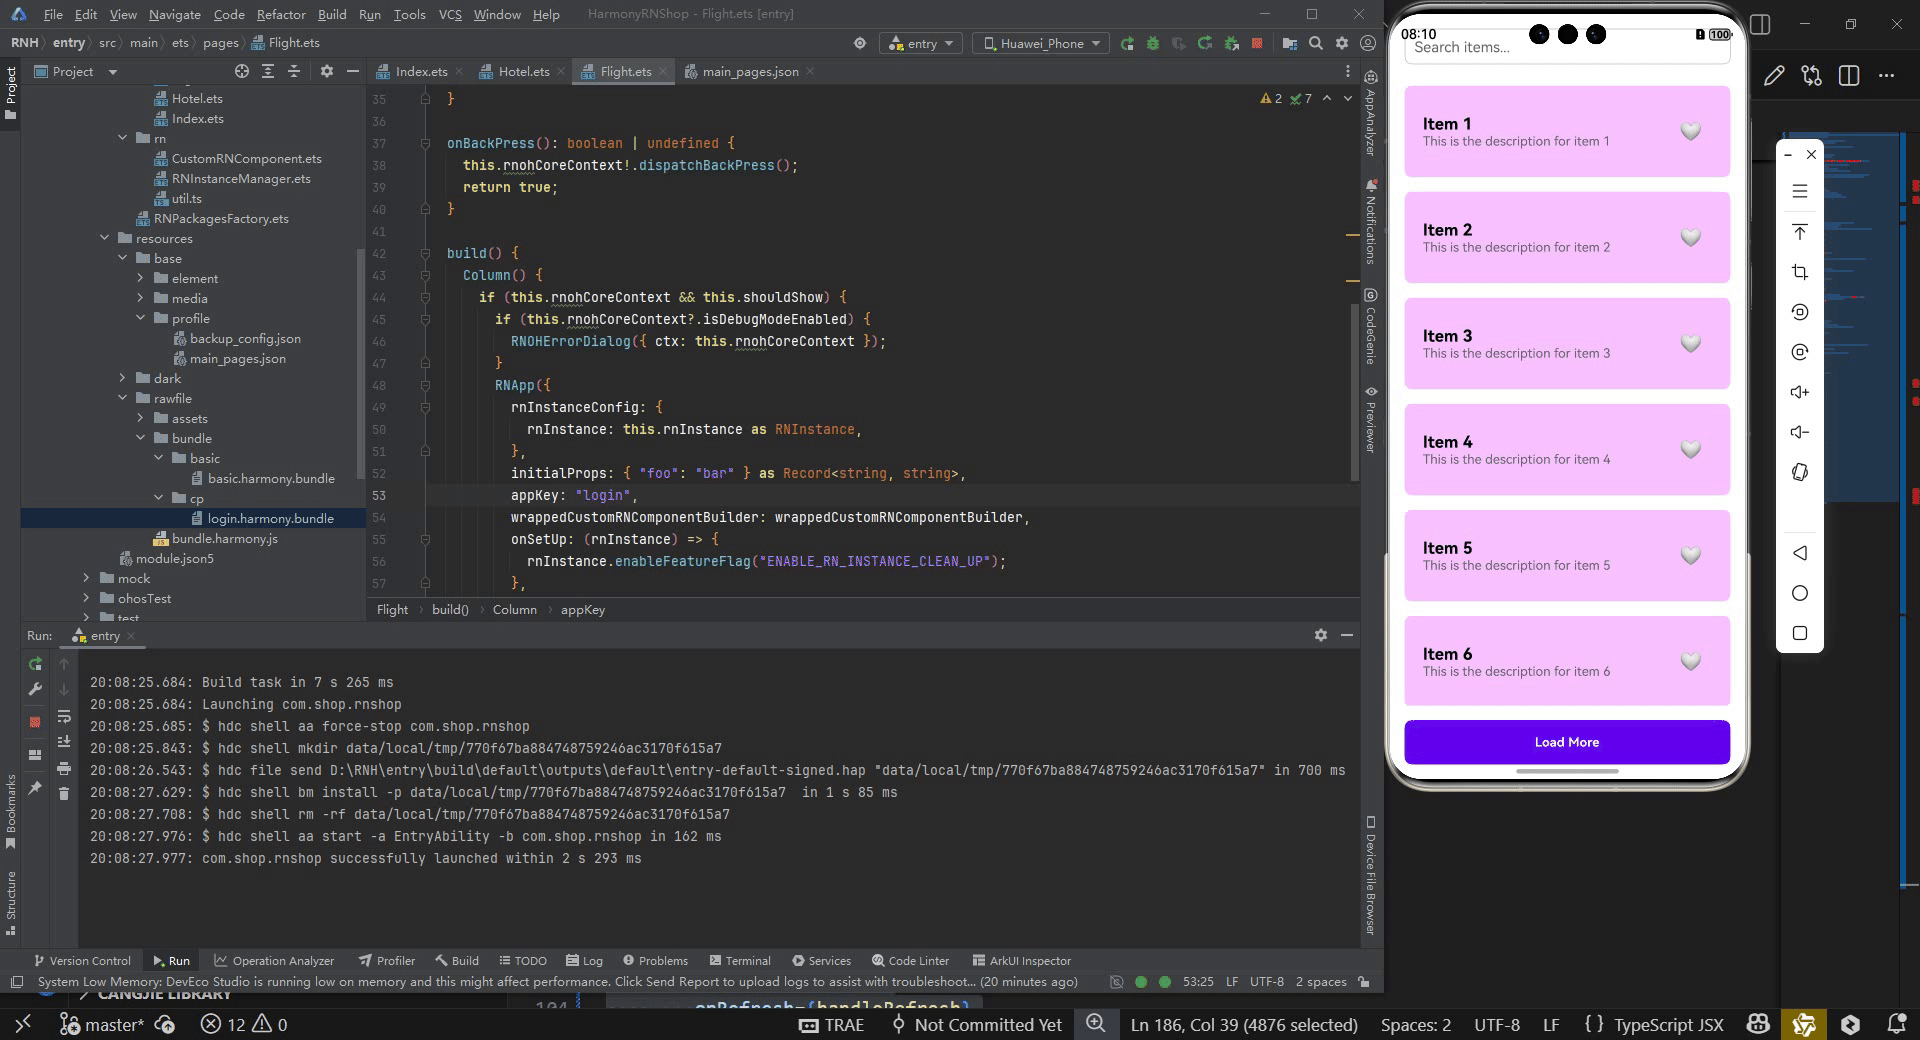Click the editor vertical scrollbar
Viewport: 1920px width, 1040px height.
[1355, 390]
